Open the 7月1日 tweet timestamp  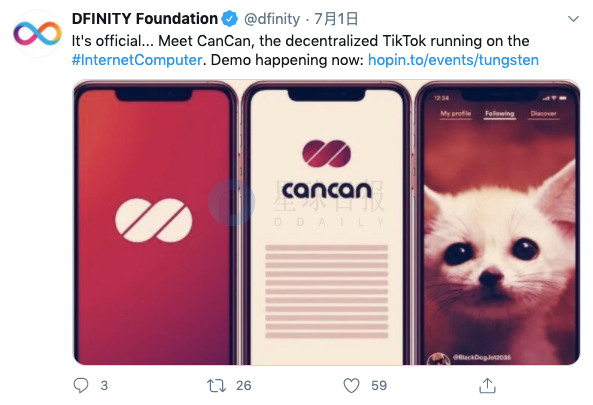[x=336, y=19]
